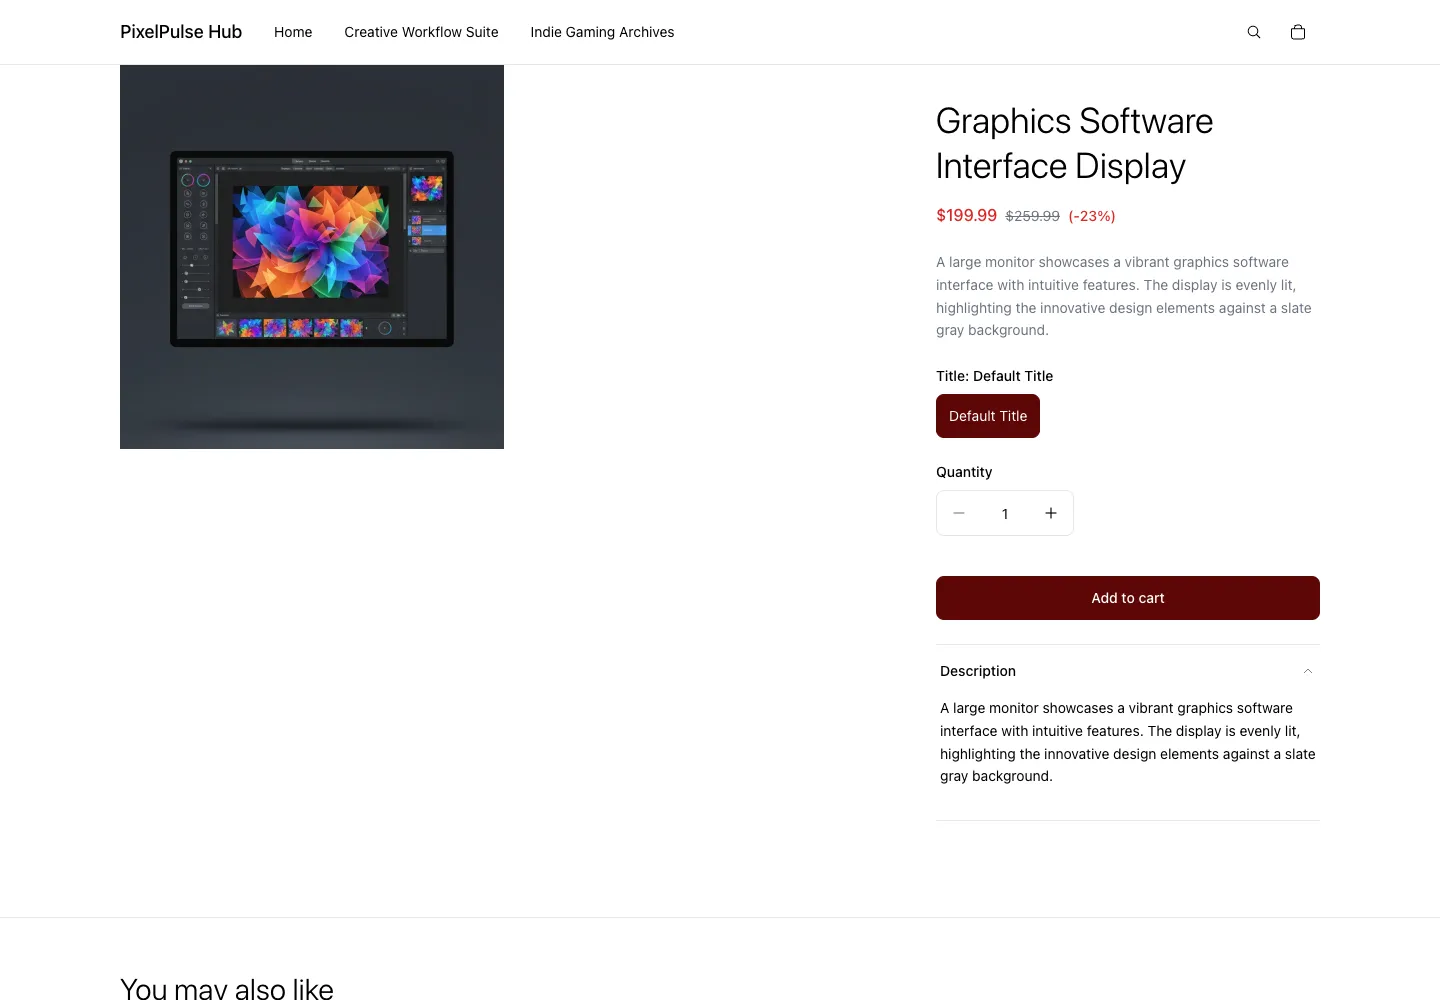The height and width of the screenshot is (1000, 1440).
Task: Go to the Home menu item
Action: pyautogui.click(x=293, y=32)
